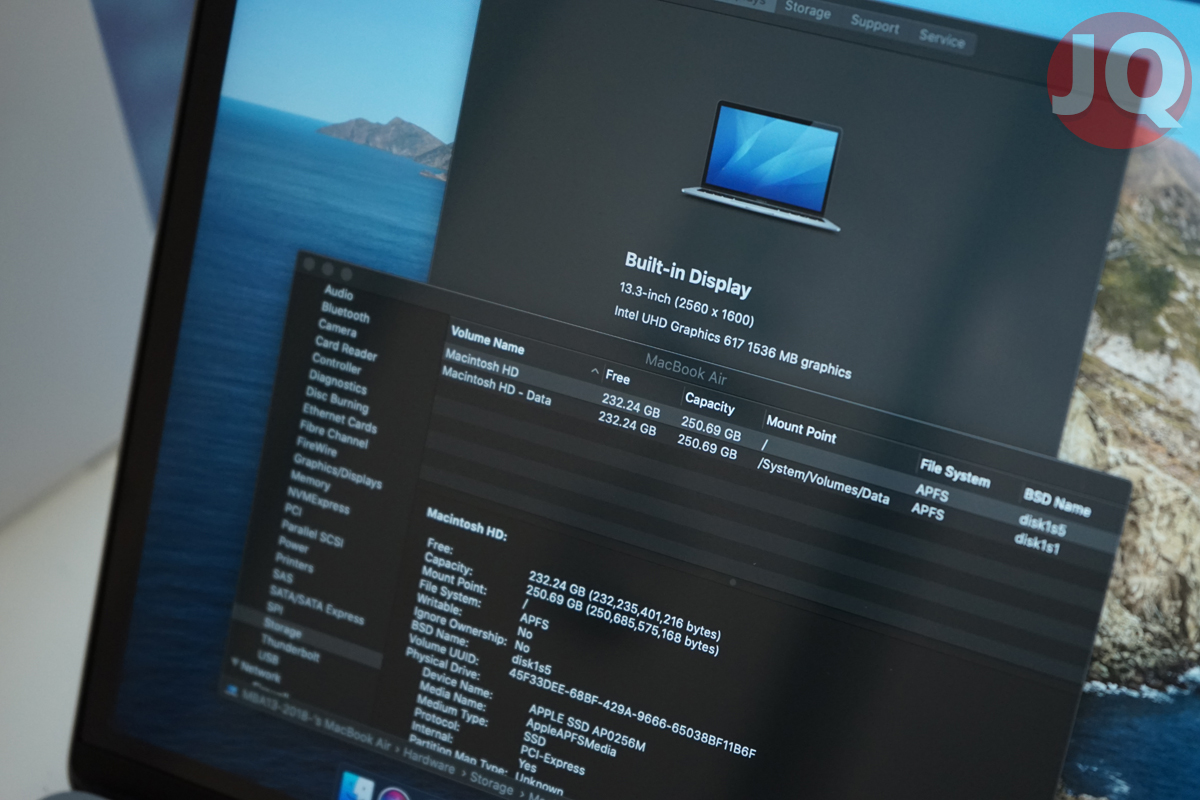Click the disk1s1 BSD name cell
The height and width of the screenshot is (800, 1200).
pyautogui.click(x=1037, y=542)
